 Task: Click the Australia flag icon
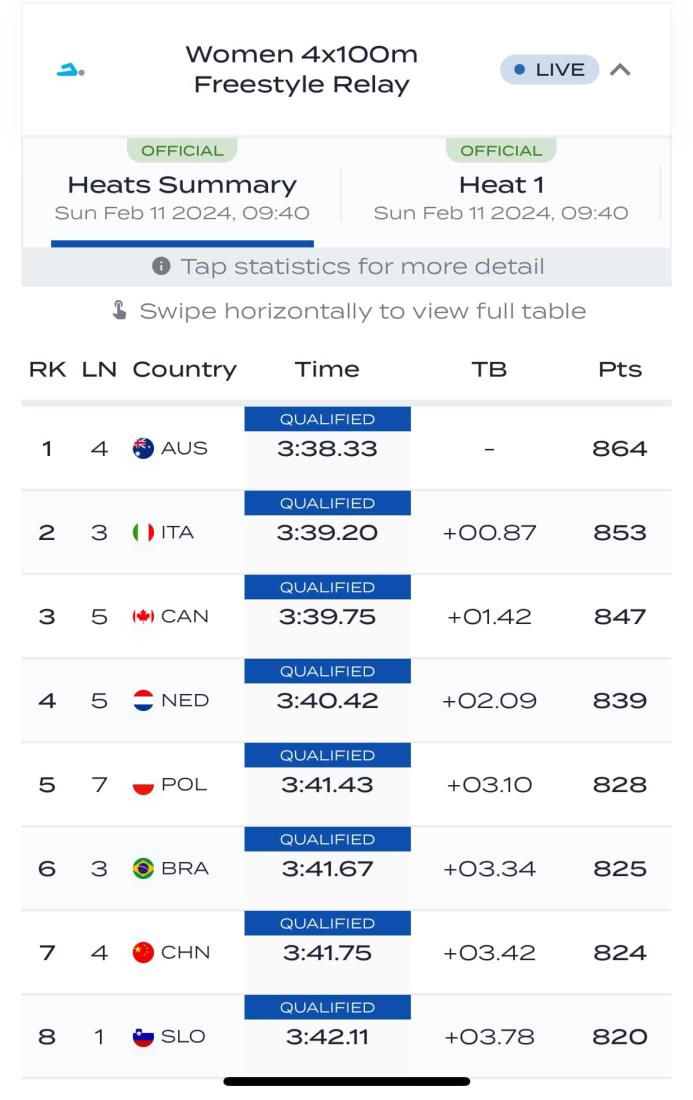[x=143, y=448]
